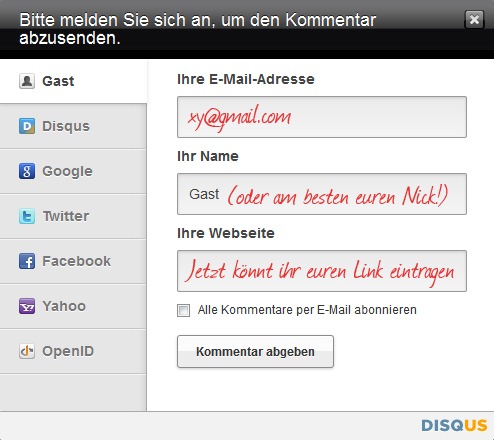The width and height of the screenshot is (494, 440).
Task: Close the login dialog with X
Action: 474,19
